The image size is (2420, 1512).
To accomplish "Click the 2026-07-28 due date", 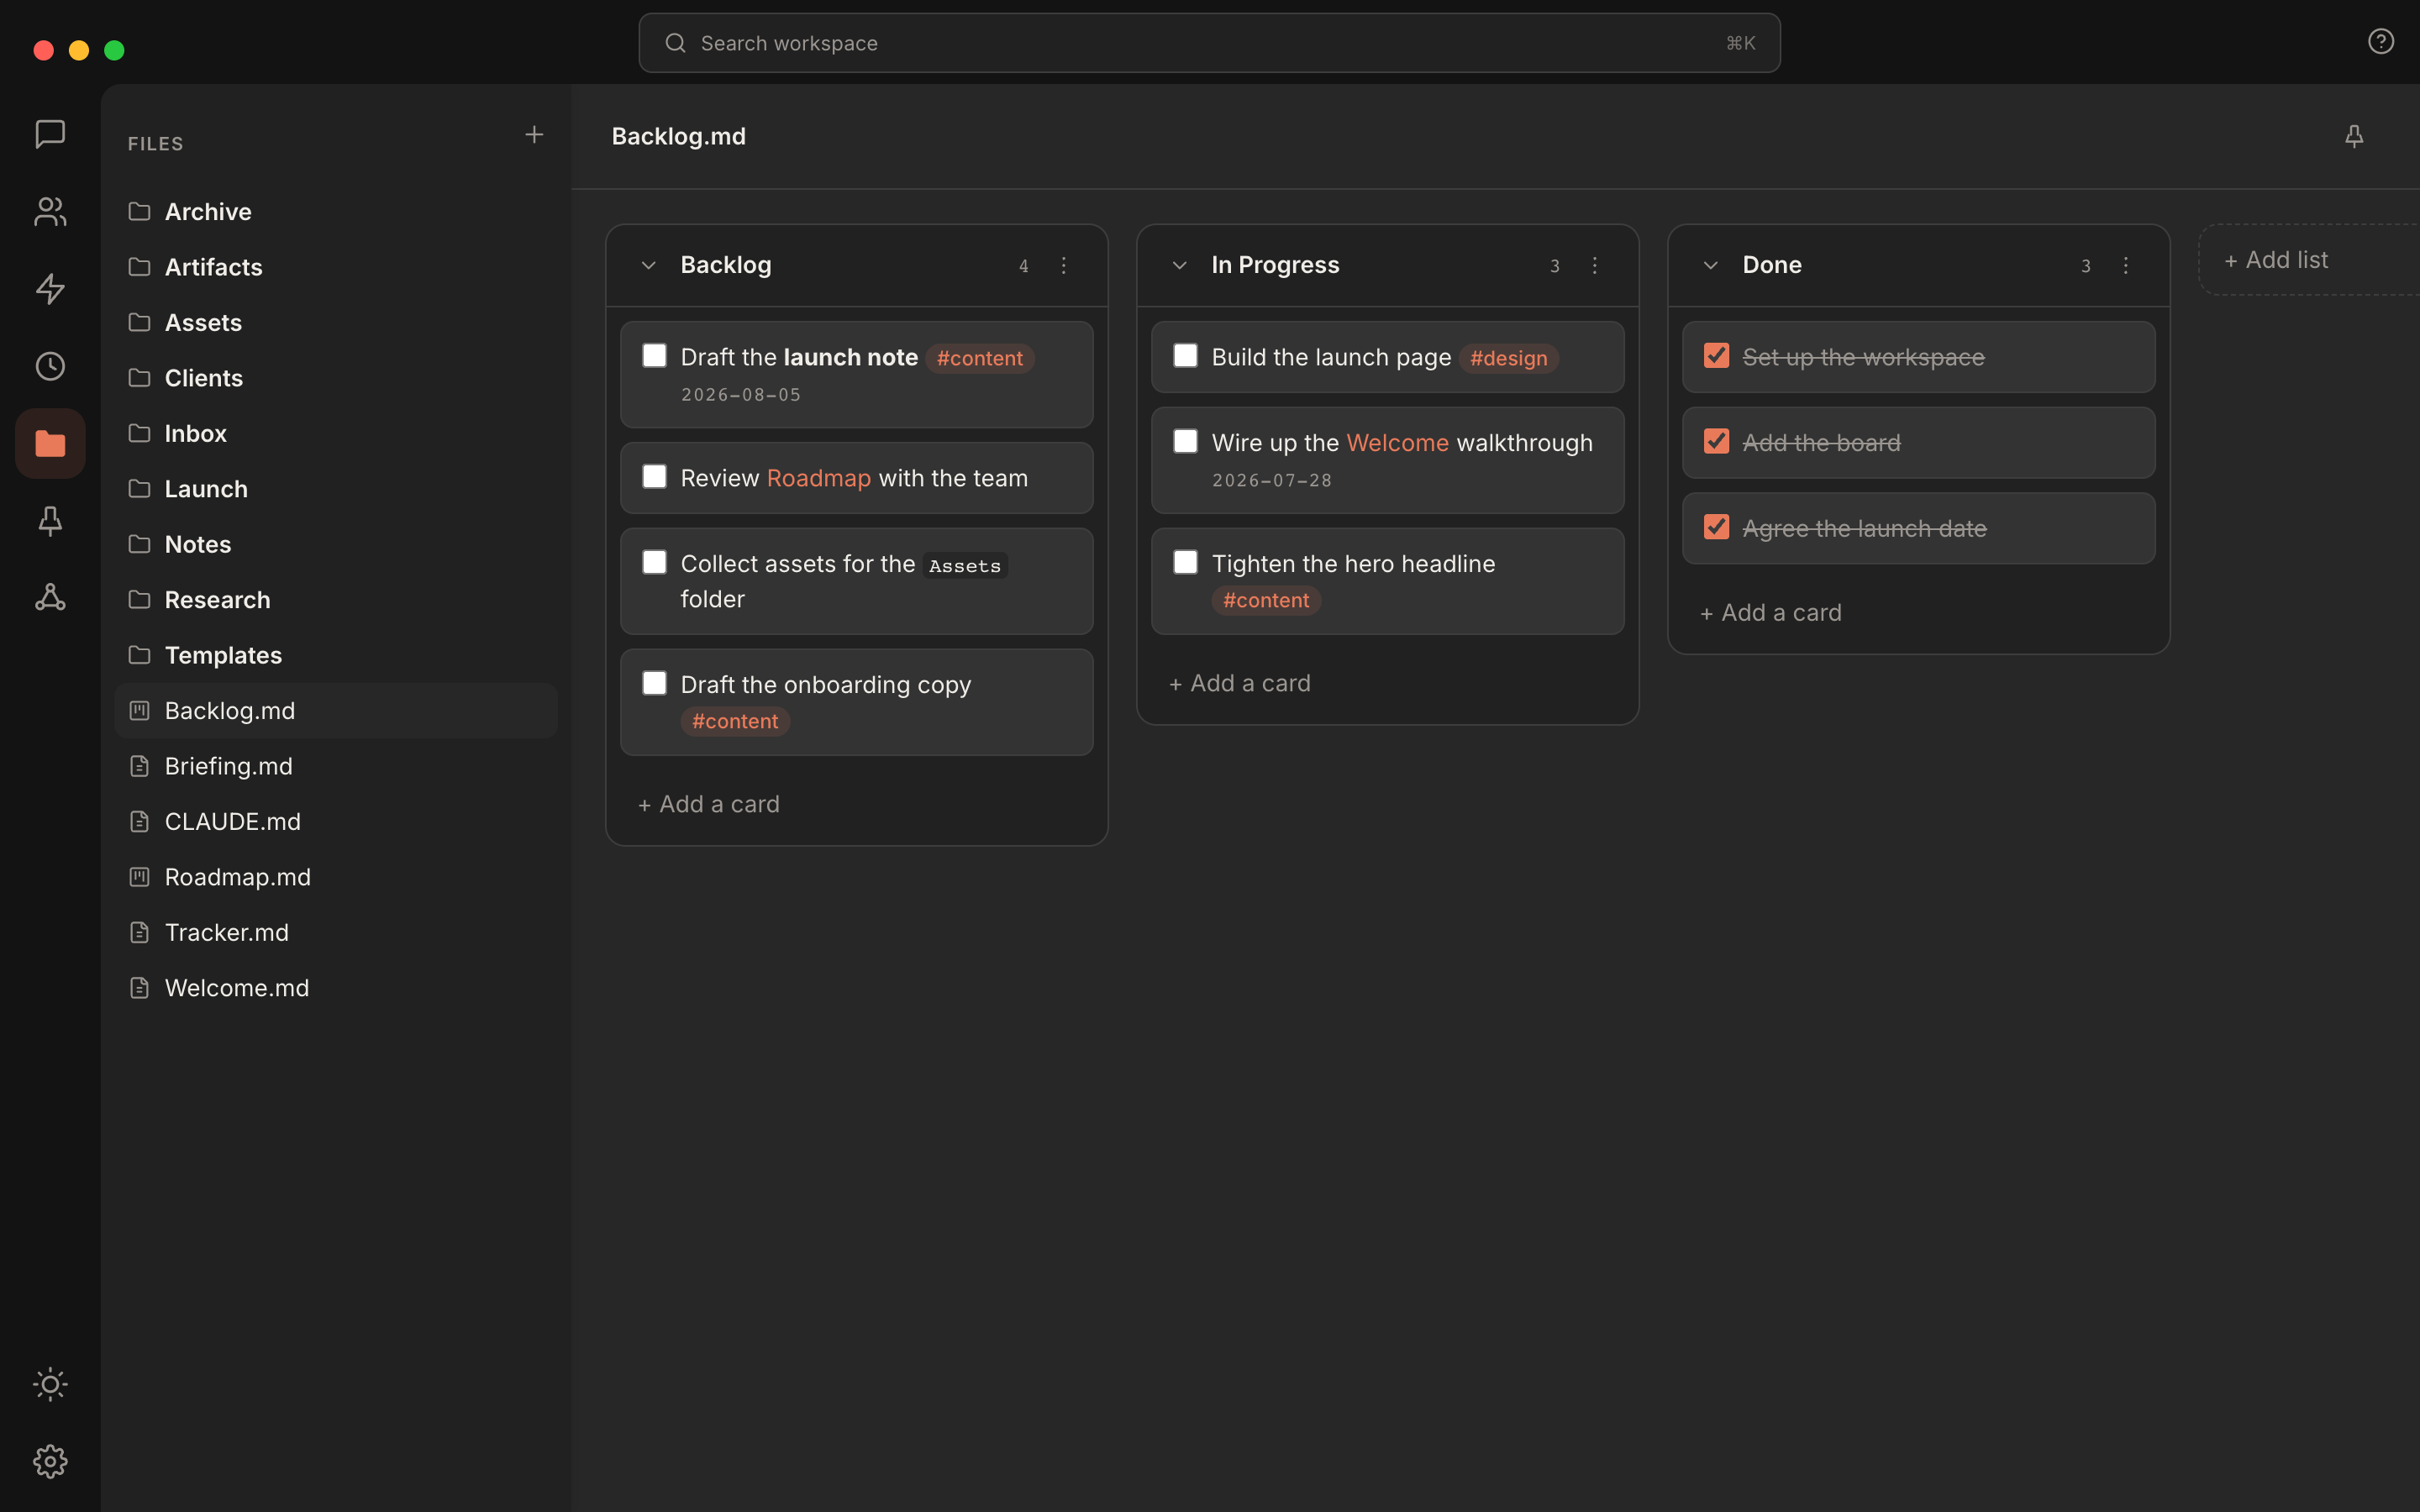I will coord(1272,481).
